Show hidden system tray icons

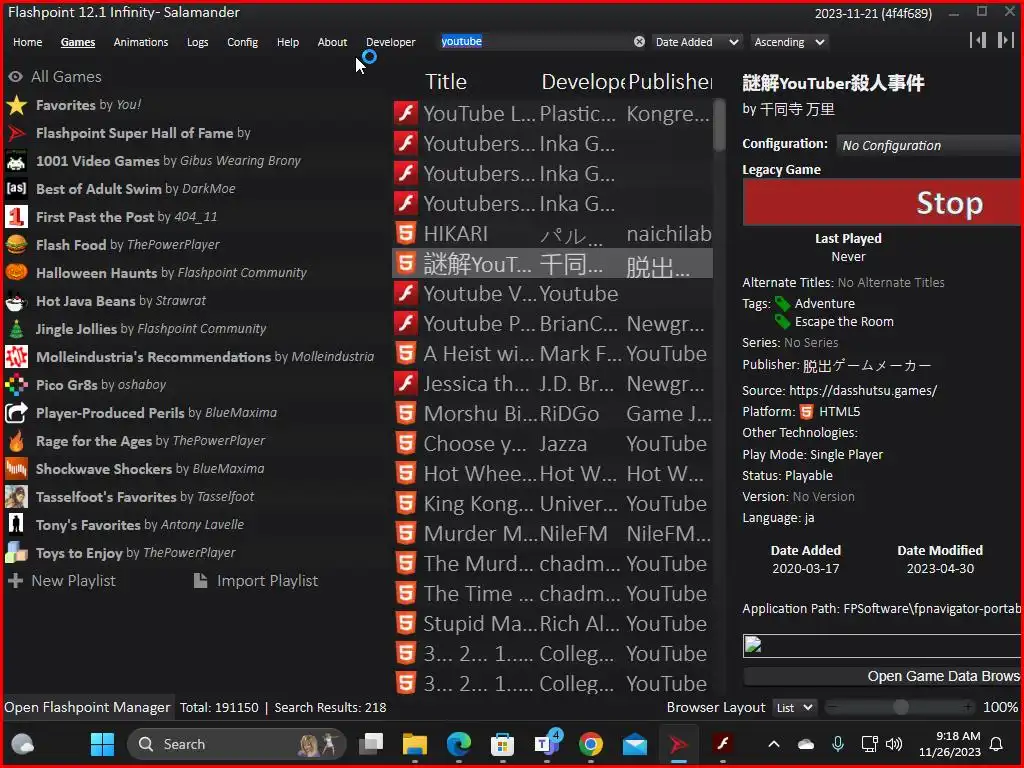pyautogui.click(x=774, y=744)
